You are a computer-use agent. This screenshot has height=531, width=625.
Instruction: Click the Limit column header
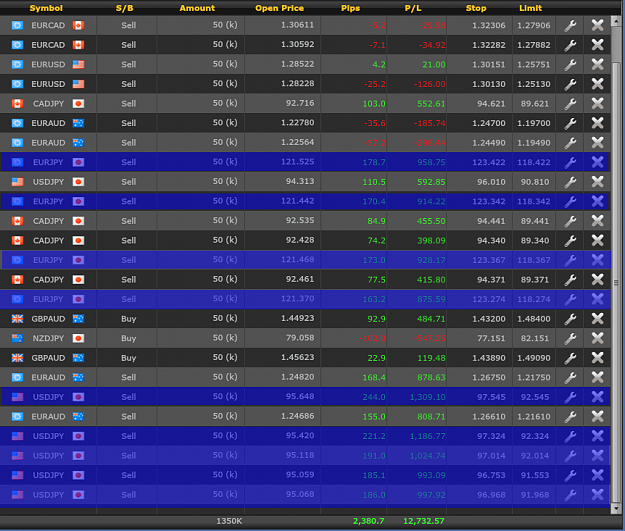pos(531,8)
